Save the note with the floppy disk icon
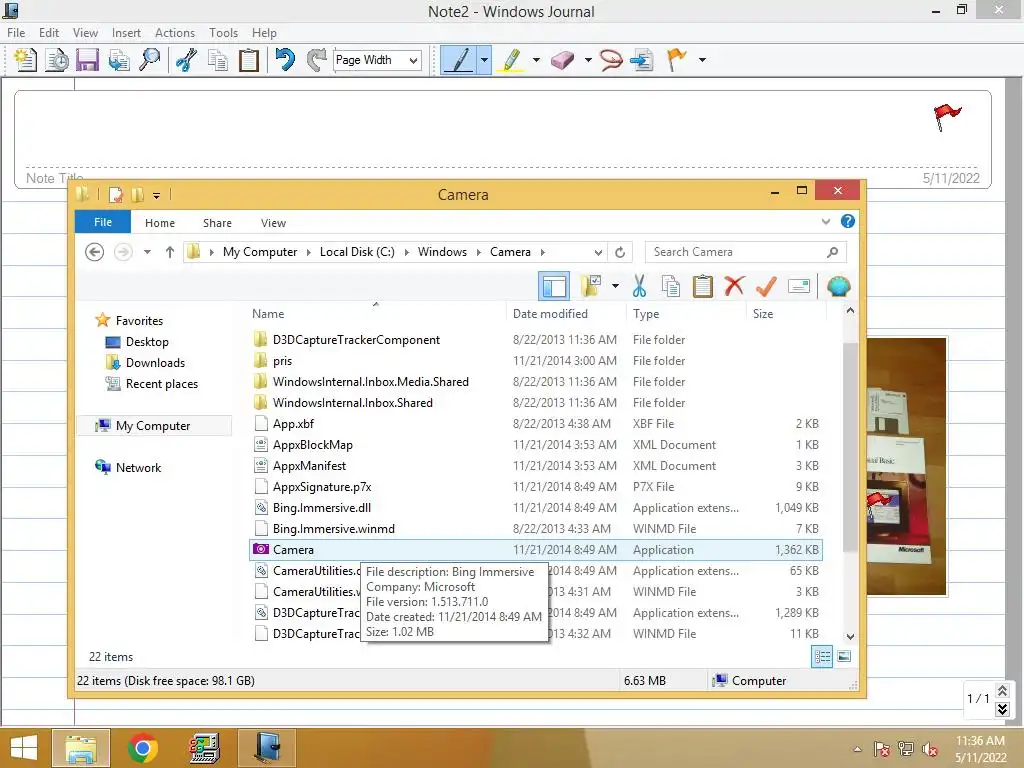This screenshot has width=1024, height=768. 88,60
